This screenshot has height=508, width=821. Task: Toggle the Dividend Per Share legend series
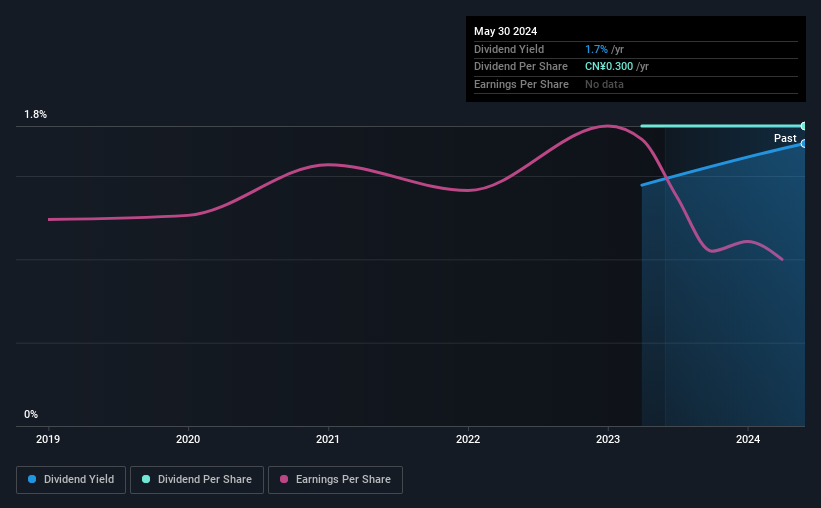197,480
